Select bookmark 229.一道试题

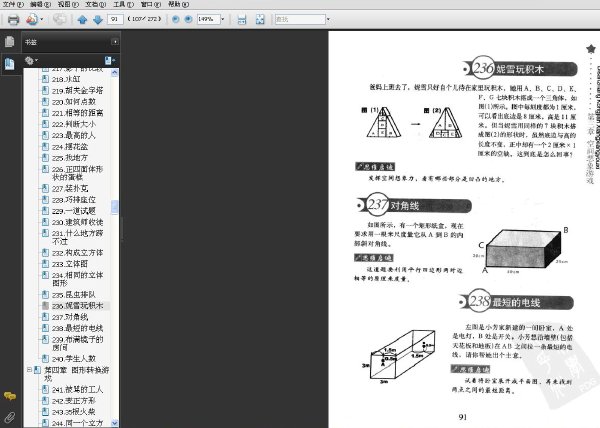[74, 211]
